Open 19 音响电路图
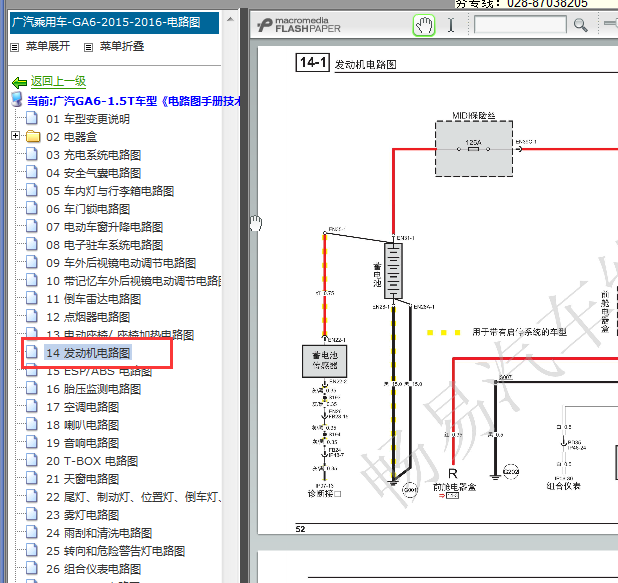 coord(82,443)
